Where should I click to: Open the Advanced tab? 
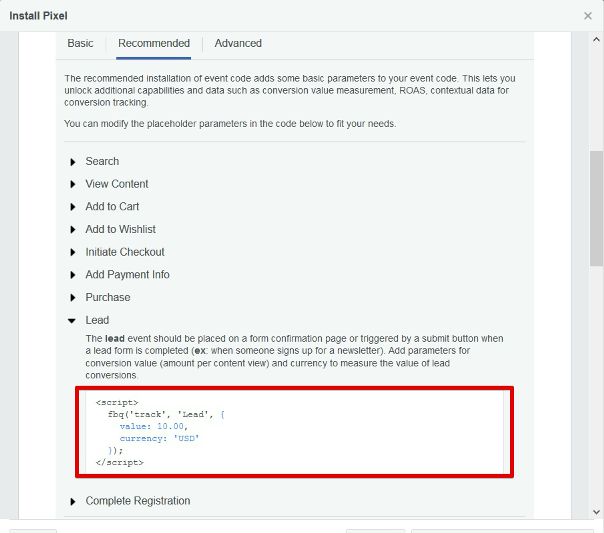pos(238,43)
